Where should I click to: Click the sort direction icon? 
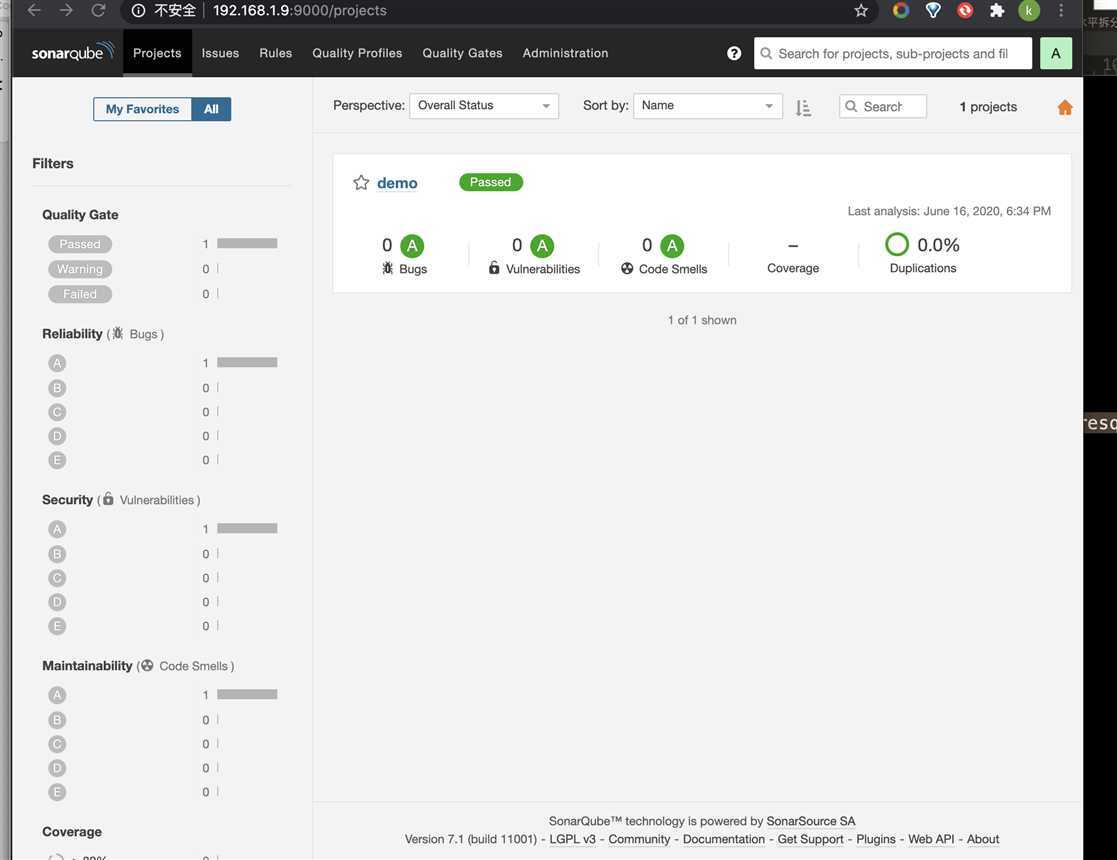[803, 107]
